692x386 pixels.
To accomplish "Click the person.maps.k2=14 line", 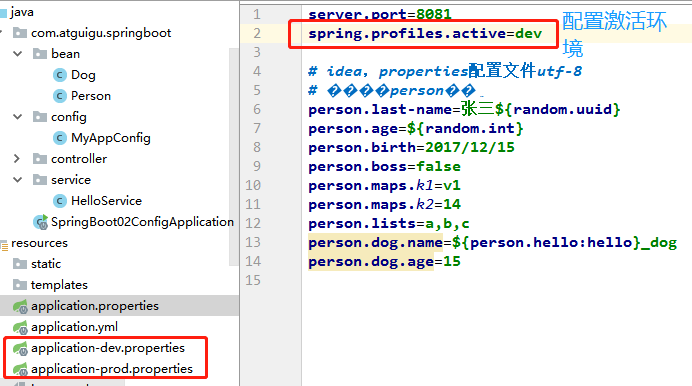I will (384, 205).
